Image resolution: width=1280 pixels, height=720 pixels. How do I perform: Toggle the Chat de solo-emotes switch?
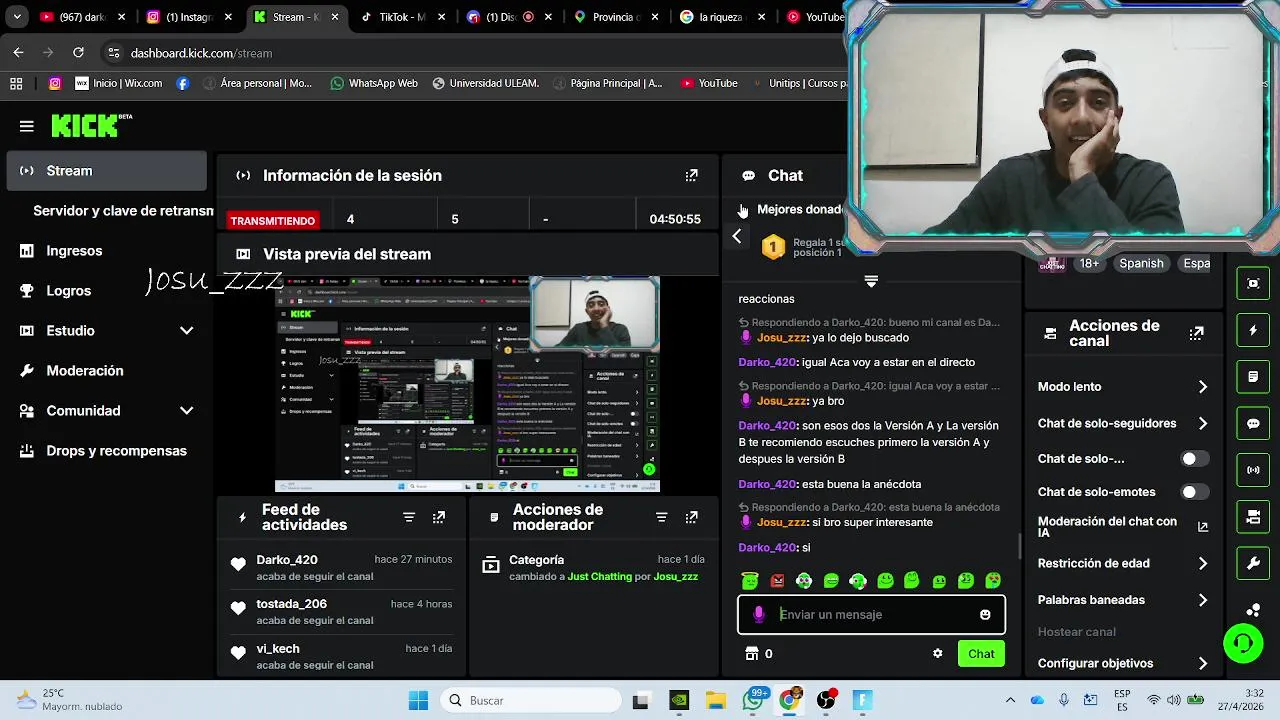1194,492
